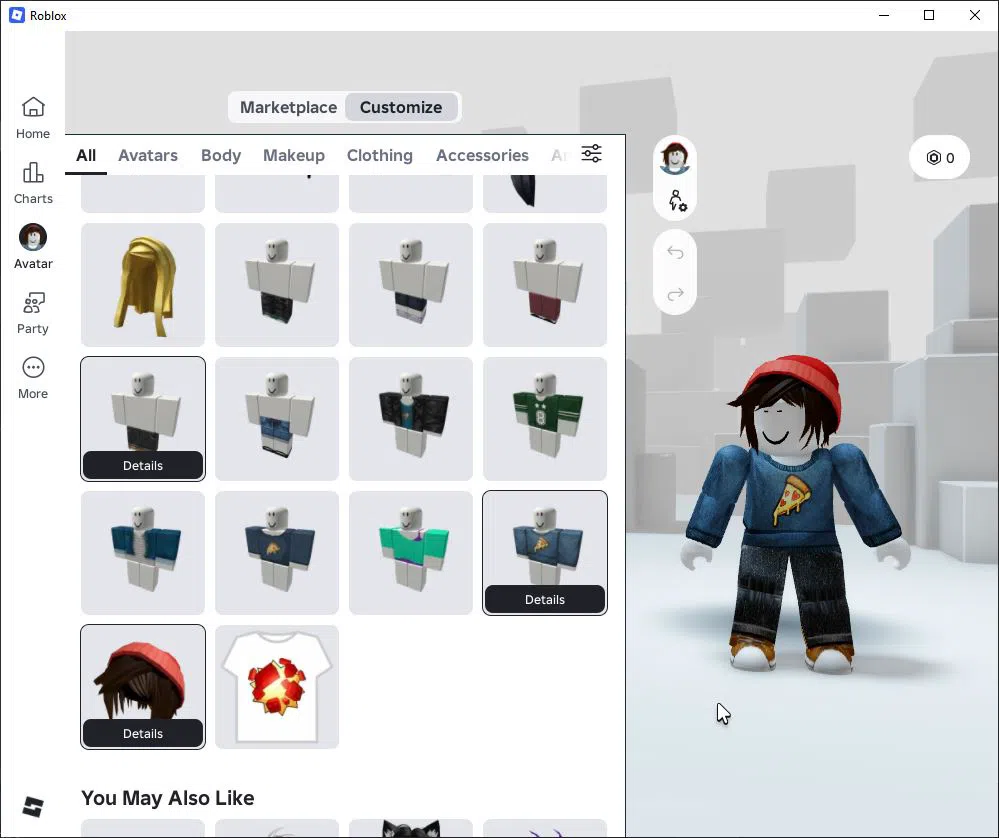Click the avatar headshot view icon
The height and width of the screenshot is (838, 999).
(675, 157)
